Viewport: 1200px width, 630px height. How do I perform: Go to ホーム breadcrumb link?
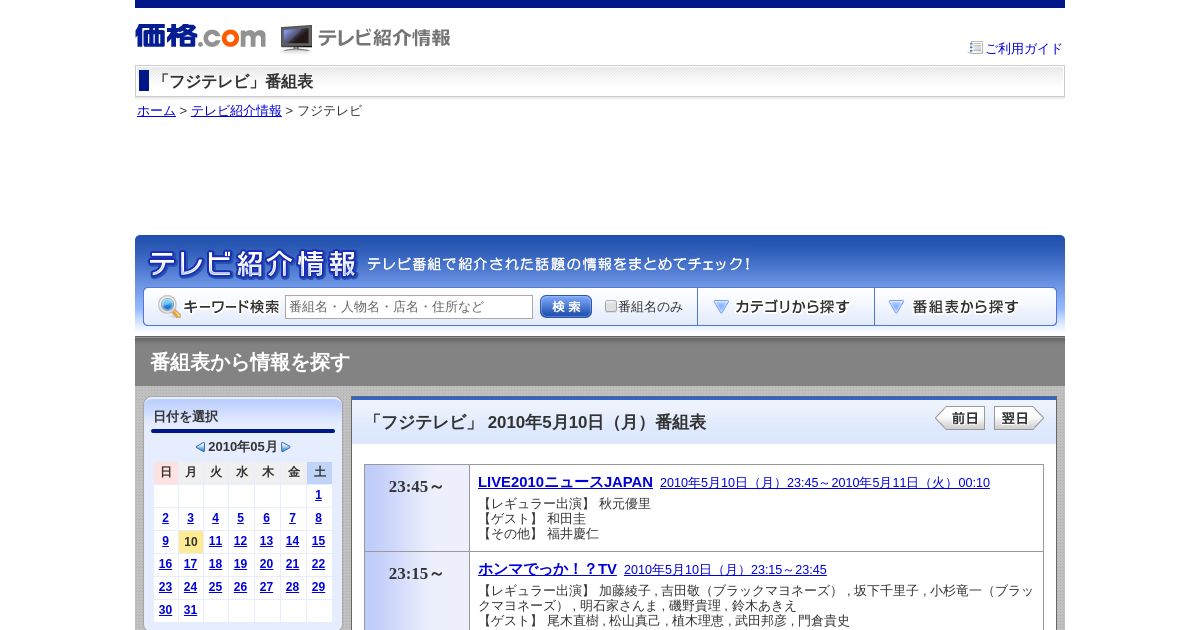point(156,111)
